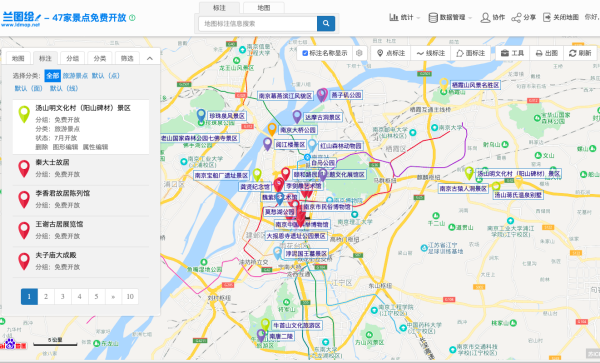The width and height of the screenshot is (600, 363).
Task: Click the 汤山蒋氏温泉别墅 map label
Action: 518,195
